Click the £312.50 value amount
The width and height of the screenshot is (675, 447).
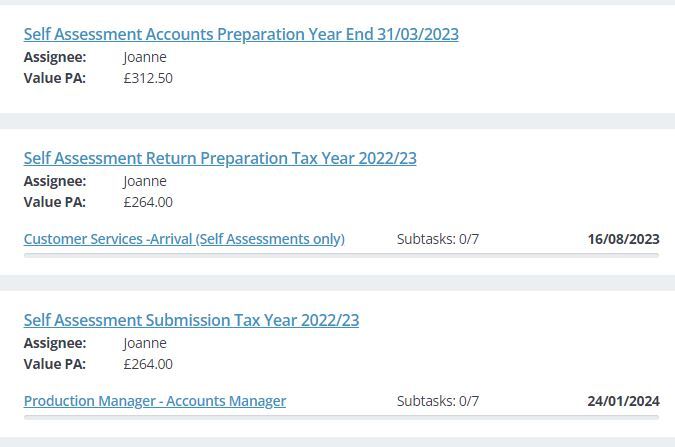click(148, 78)
